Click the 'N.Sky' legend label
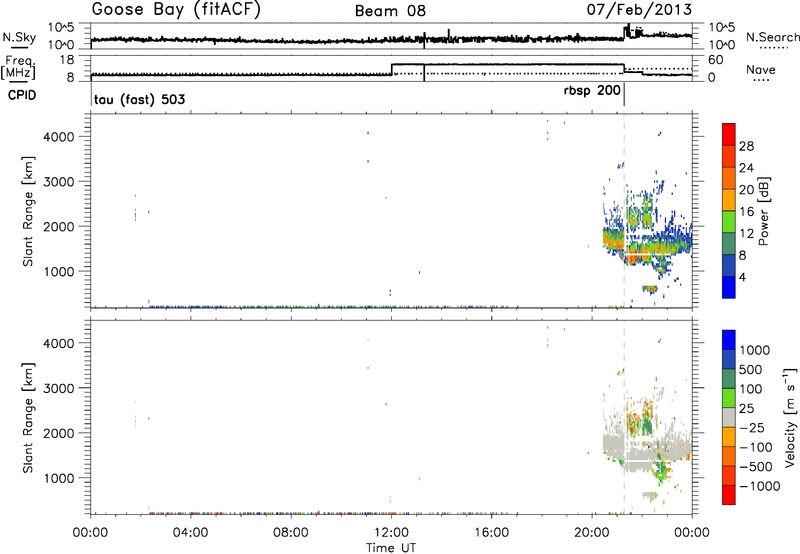This screenshot has height=554, width=800. tap(19, 37)
